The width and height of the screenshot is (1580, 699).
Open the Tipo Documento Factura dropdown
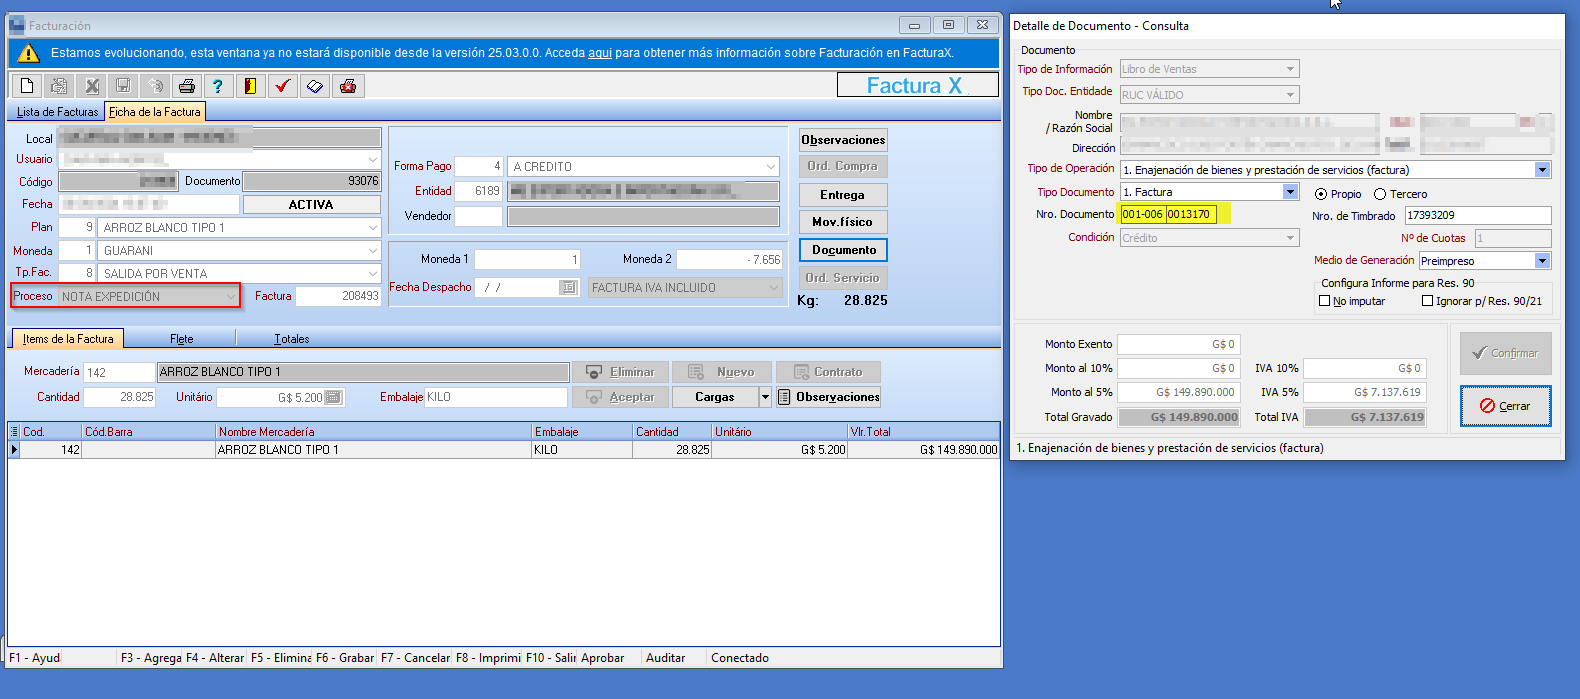point(1290,192)
